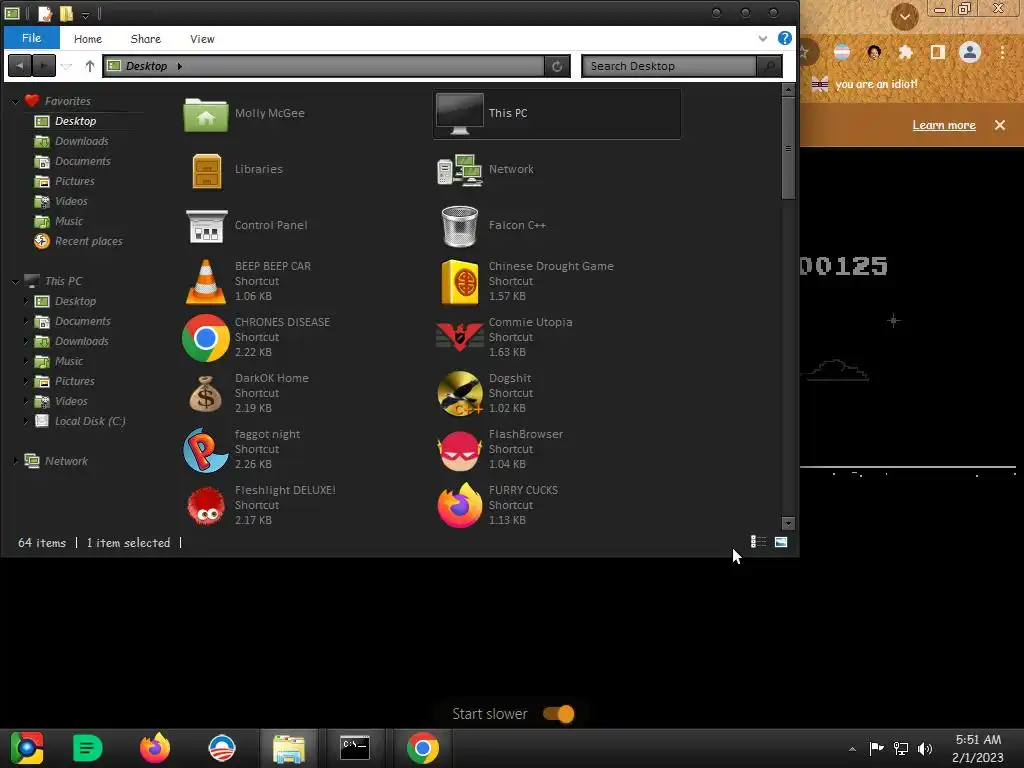The width and height of the screenshot is (1024, 768).
Task: Expand the ribbon chevron
Action: click(763, 39)
